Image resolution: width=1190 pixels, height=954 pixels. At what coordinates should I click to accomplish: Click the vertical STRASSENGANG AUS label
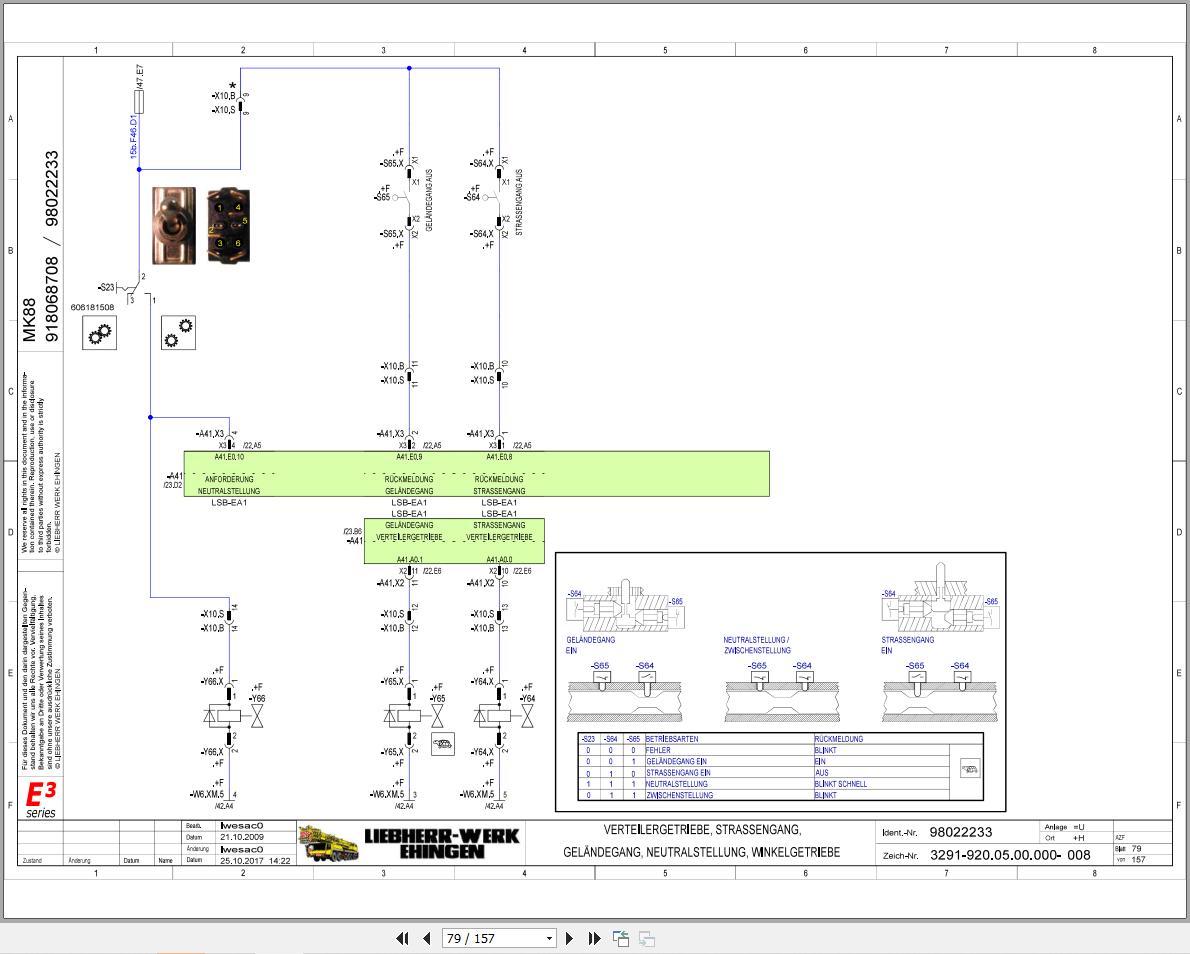tap(519, 202)
